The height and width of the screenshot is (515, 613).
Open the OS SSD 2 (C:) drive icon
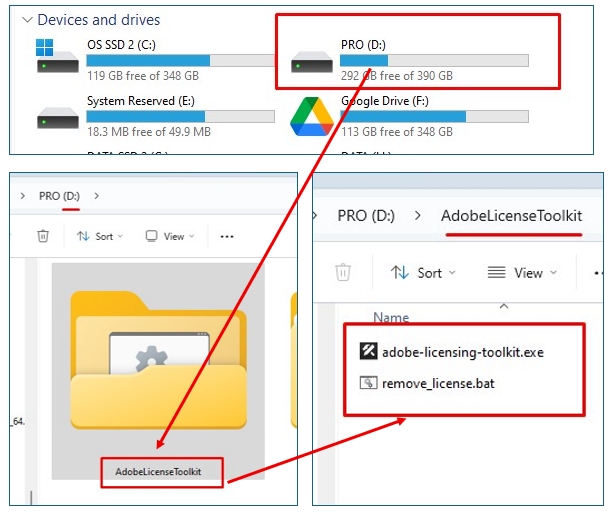tap(57, 56)
